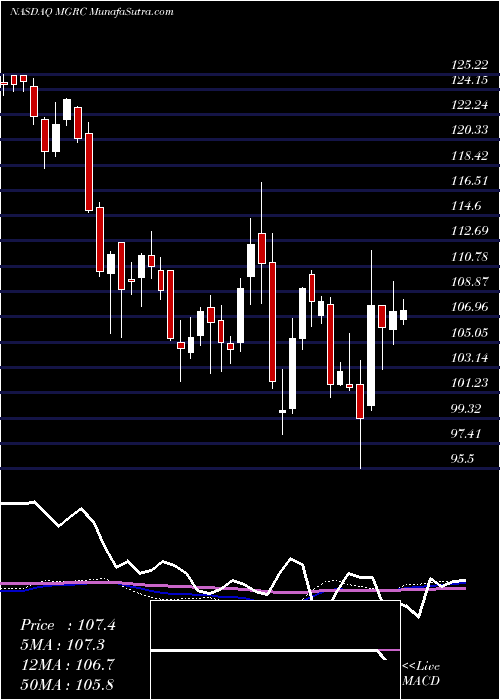This screenshot has height=700, width=500.
Task: Click the 12MA : 106.7 readout
Action: pos(68,664)
